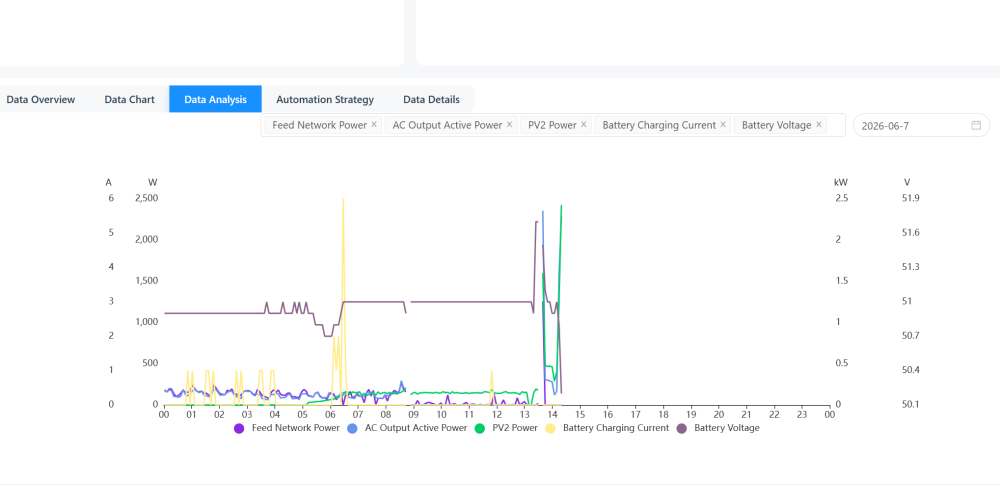
Task: Click the Battery Charging Current legend text
Action: [616, 428]
